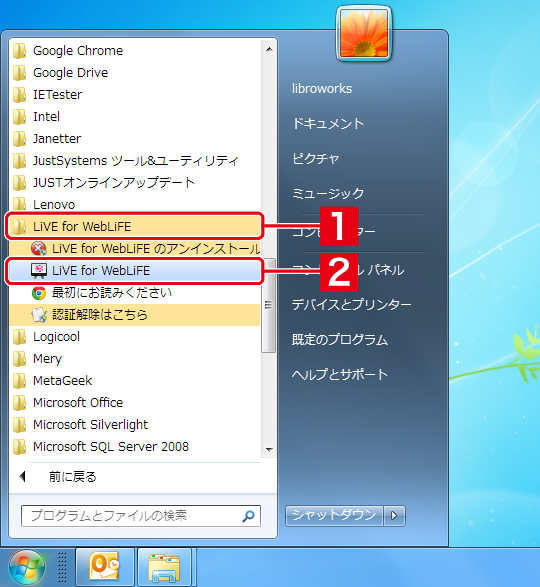Click the Mery folder icon
Viewport: 540px width, 587px height.
tap(19, 359)
